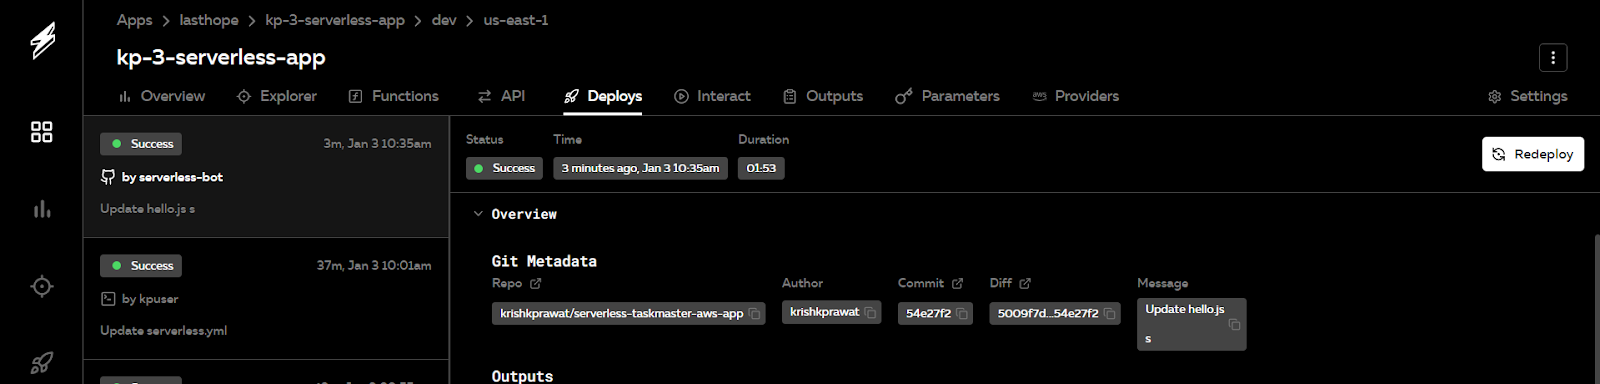Open the Settings tab
1600x384 pixels.
click(x=1528, y=96)
